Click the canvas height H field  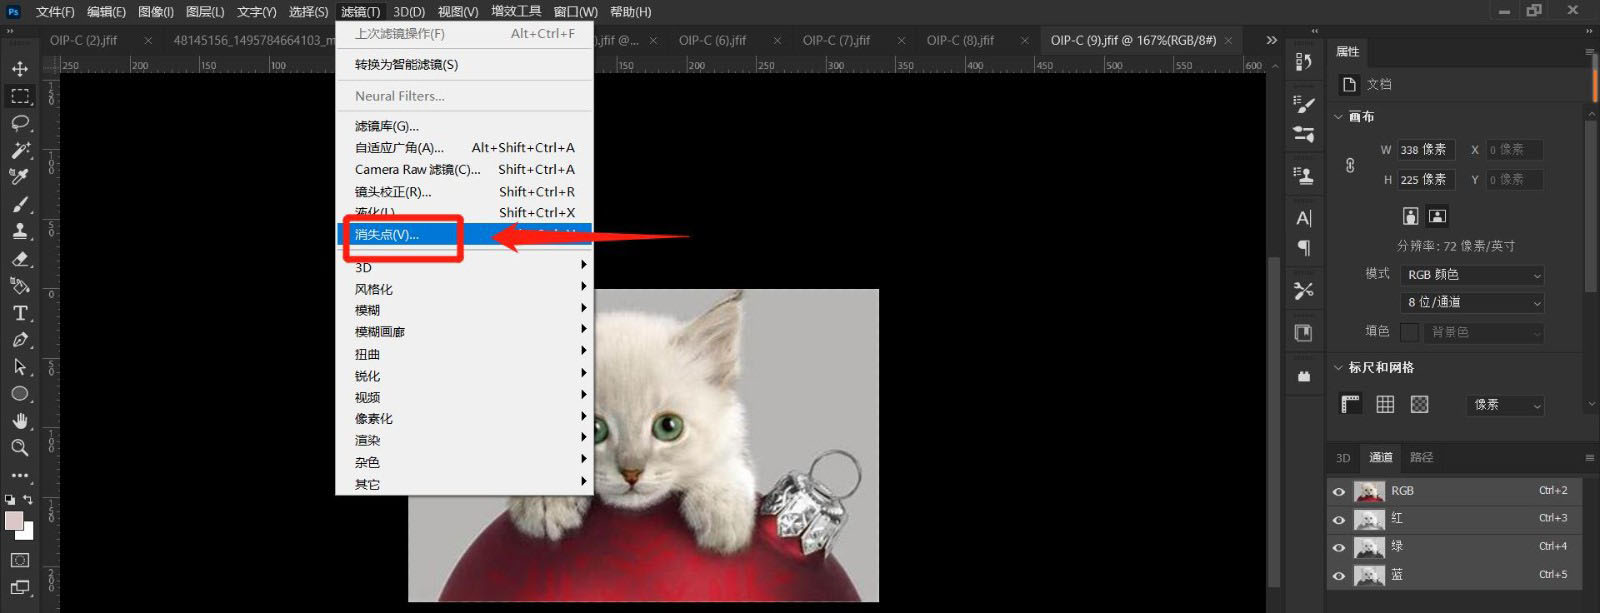(1425, 180)
